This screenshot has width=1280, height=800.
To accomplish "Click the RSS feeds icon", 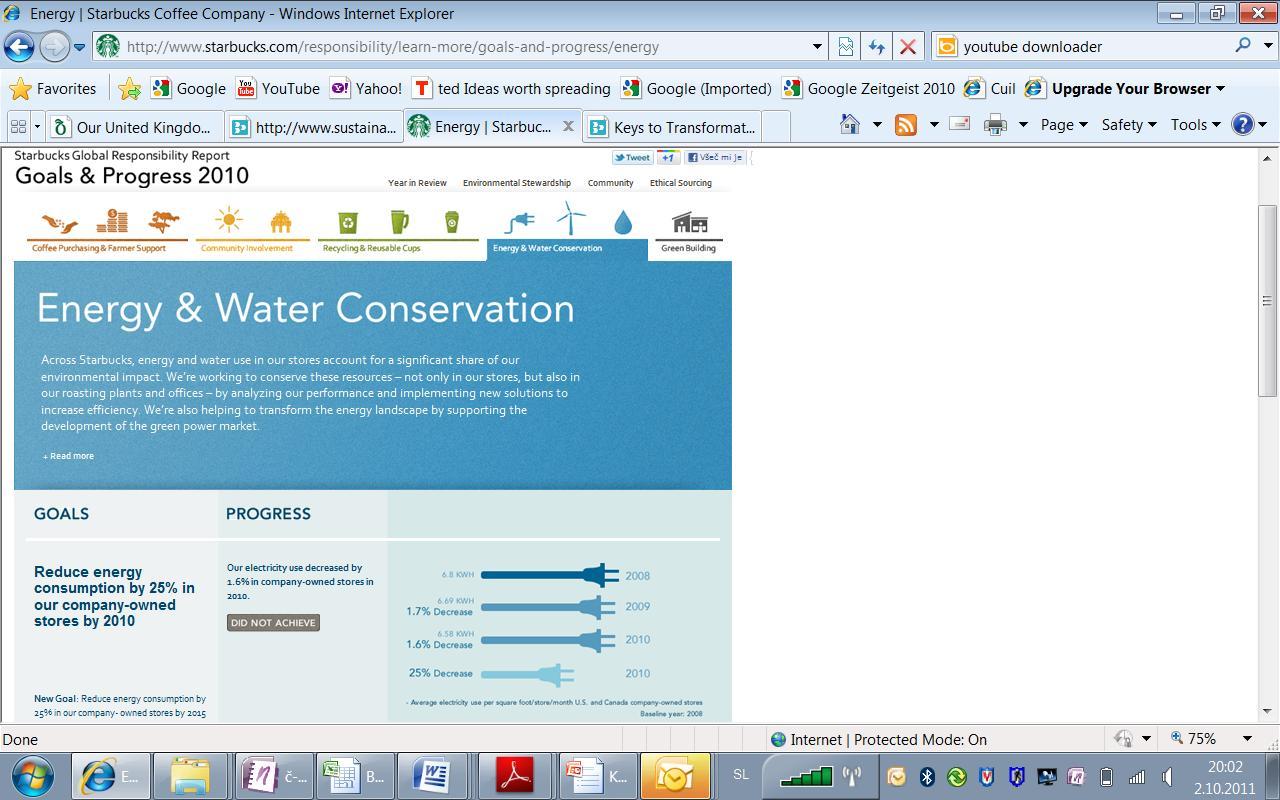I will 906,124.
